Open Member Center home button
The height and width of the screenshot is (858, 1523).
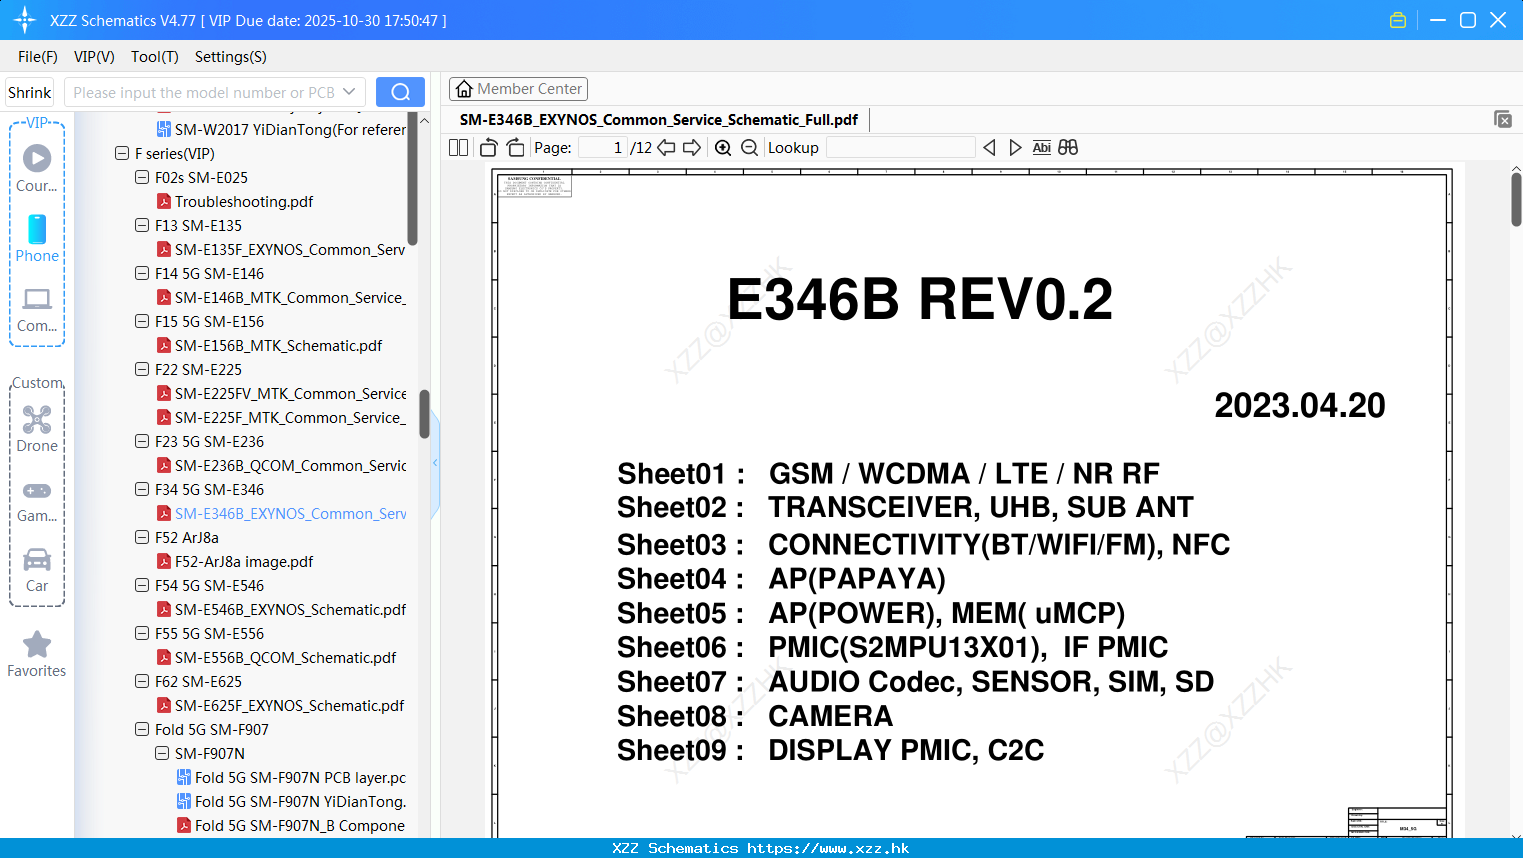pos(518,89)
